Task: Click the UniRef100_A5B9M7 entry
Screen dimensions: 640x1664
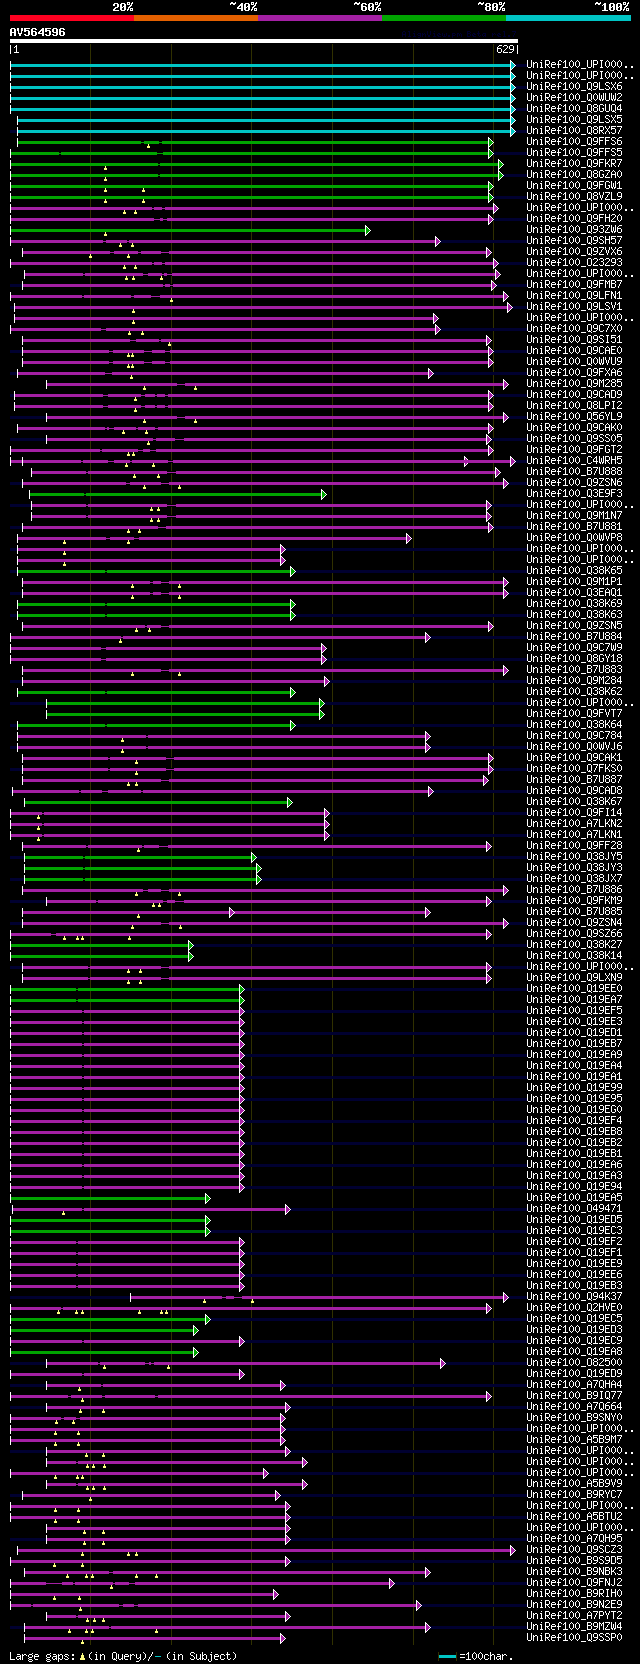Action: 574,1440
